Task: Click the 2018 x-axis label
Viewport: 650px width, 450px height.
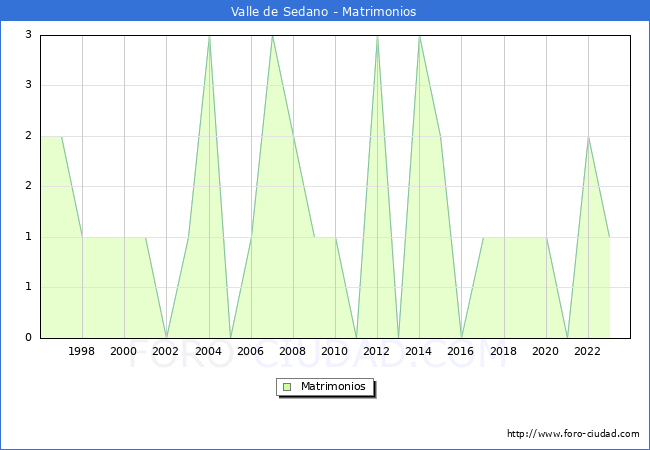Action: click(504, 351)
